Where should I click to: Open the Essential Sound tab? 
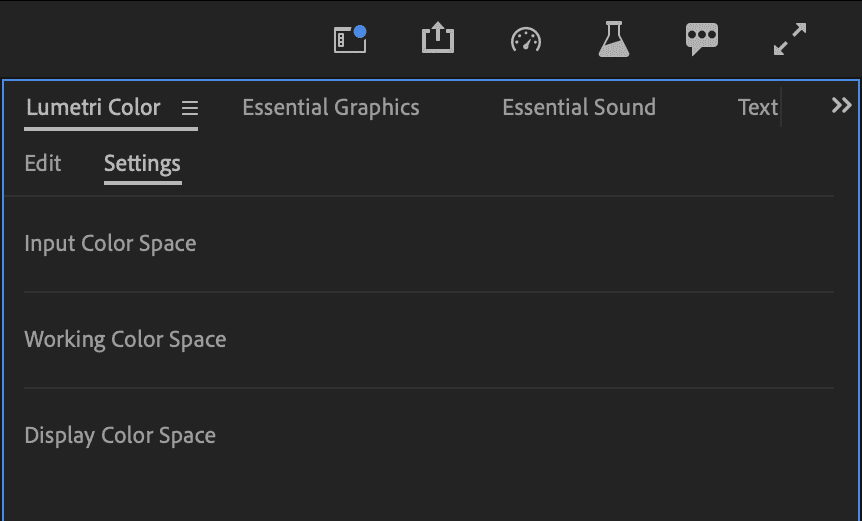pos(579,108)
